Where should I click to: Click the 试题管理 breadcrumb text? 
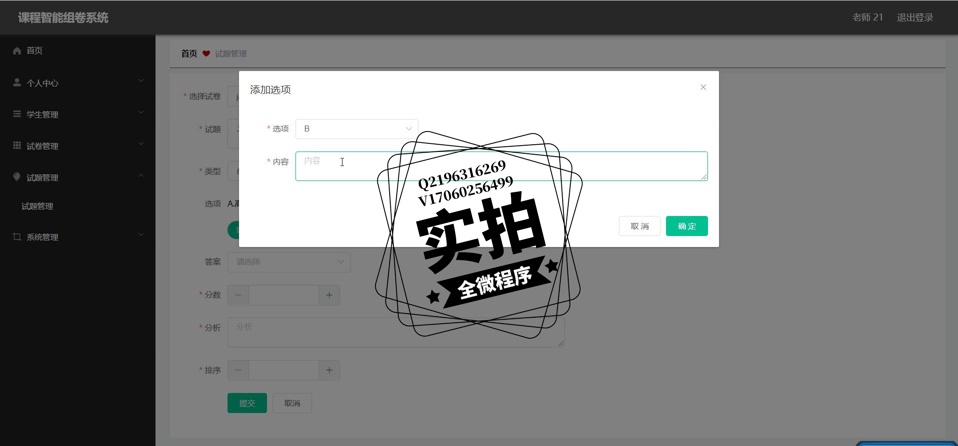pos(231,54)
